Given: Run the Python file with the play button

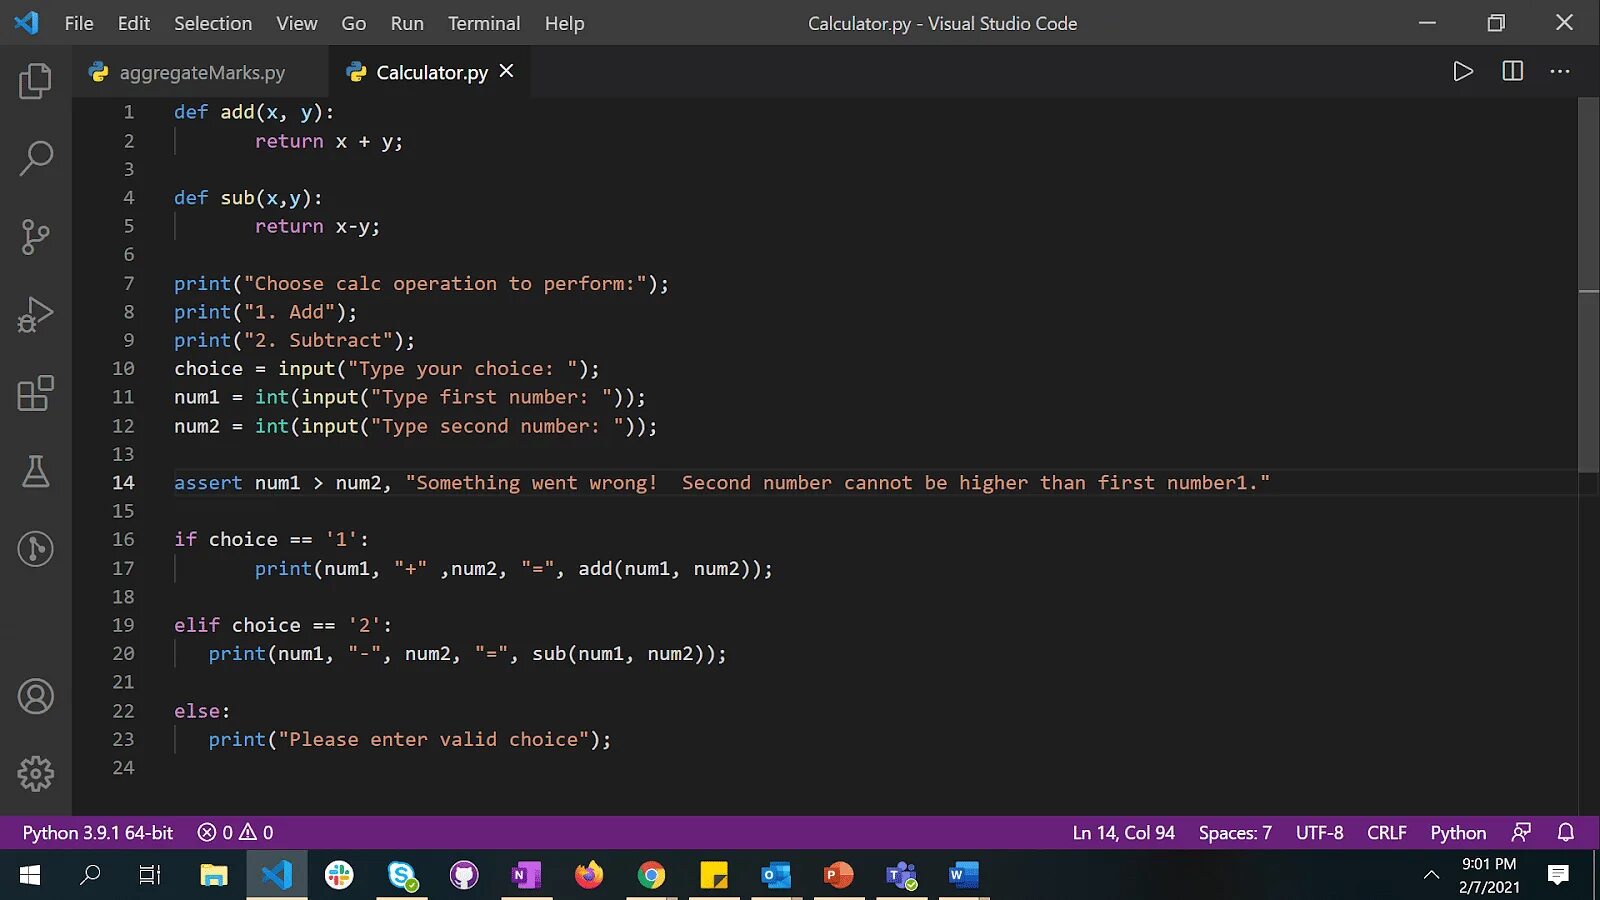Looking at the screenshot, I should pos(1463,71).
